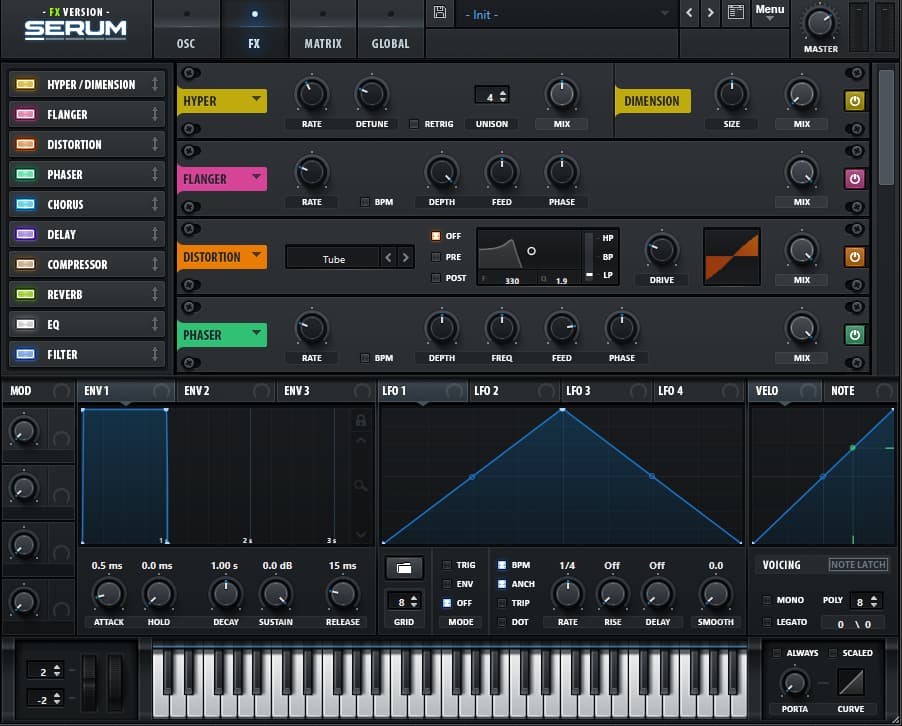Click the envelope lock icon
The width and height of the screenshot is (902, 726).
coord(361,421)
